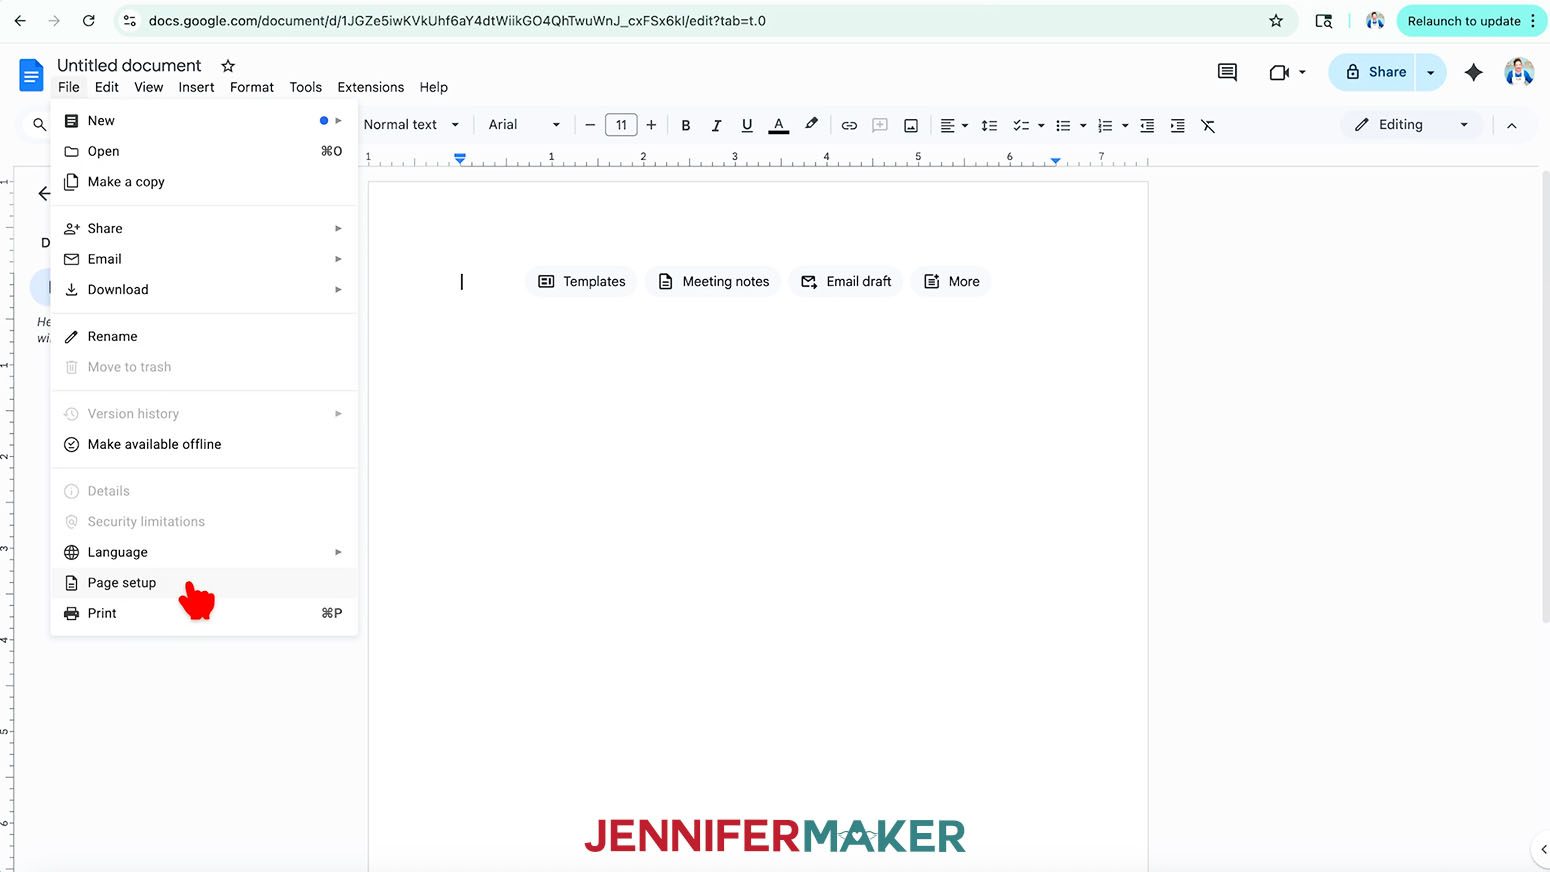Click the Bold formatting icon
Viewport: 1550px width, 872px height.
point(685,125)
